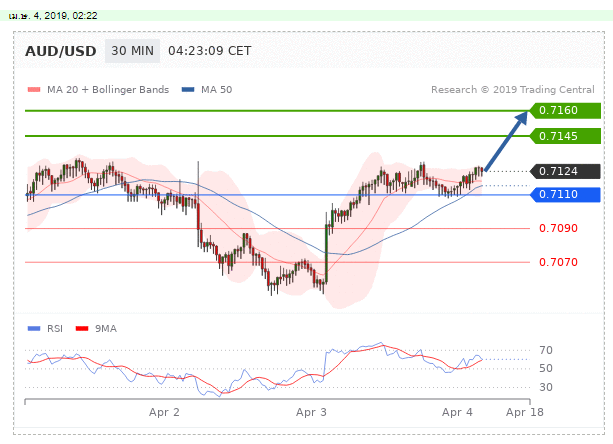Click the 30 MIN timeframe button

pyautogui.click(x=132, y=51)
